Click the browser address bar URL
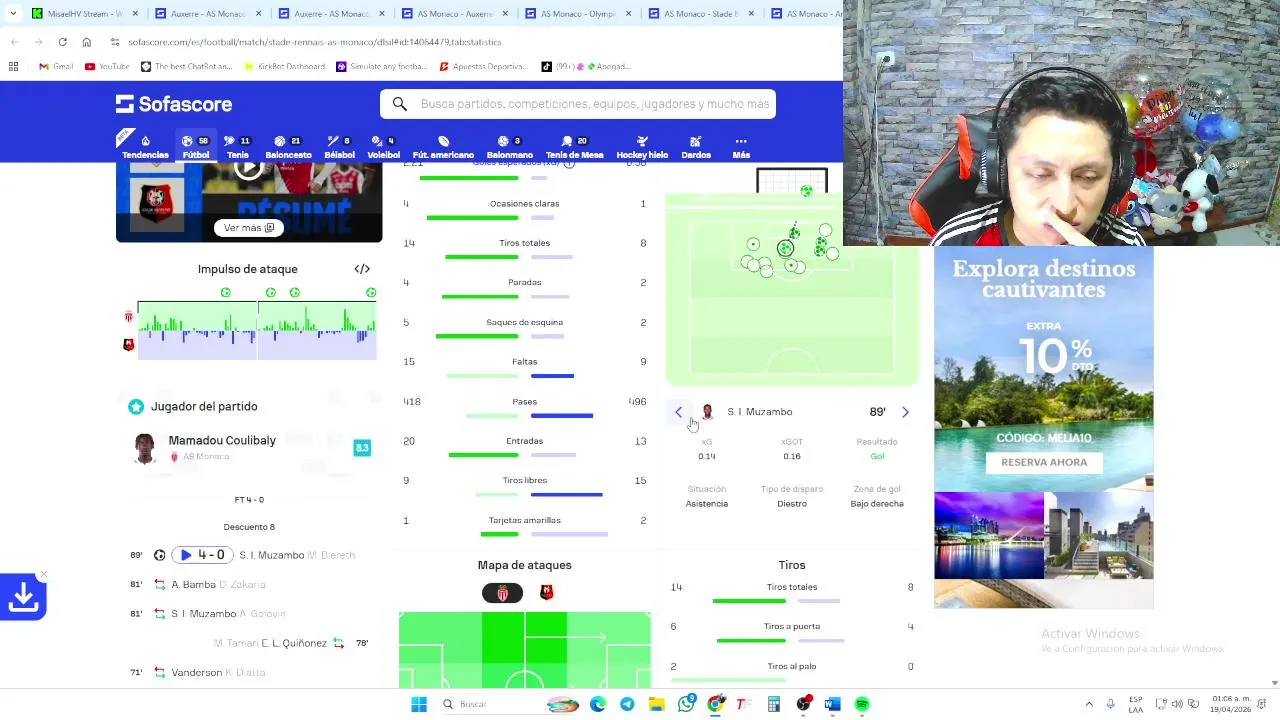 tap(315, 42)
